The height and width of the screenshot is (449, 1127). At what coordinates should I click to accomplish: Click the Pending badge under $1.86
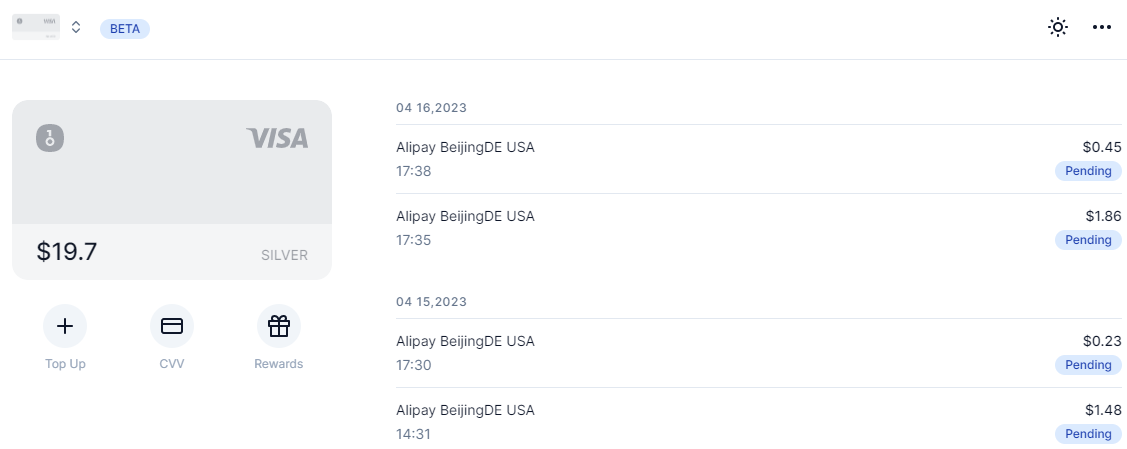pyautogui.click(x=1088, y=240)
